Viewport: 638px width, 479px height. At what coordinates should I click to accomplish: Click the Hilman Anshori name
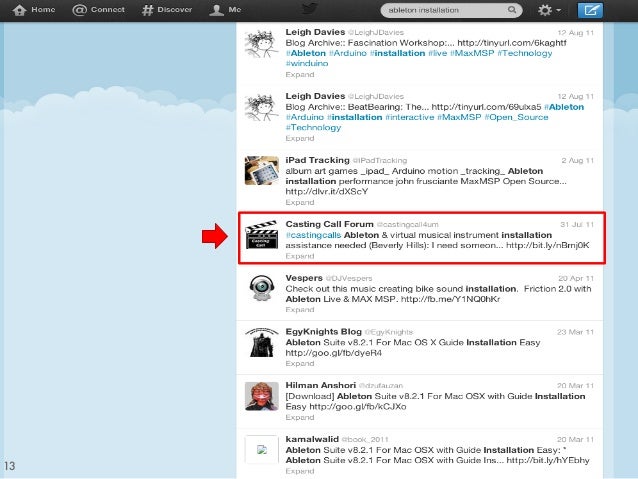click(x=321, y=385)
